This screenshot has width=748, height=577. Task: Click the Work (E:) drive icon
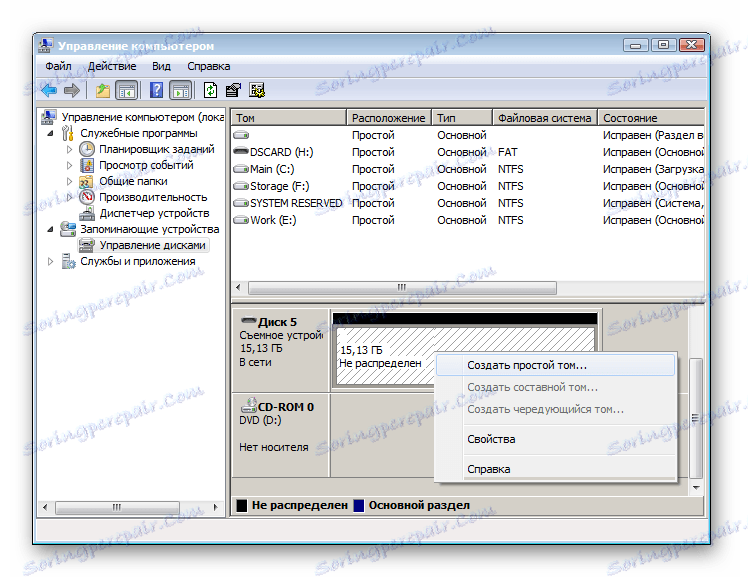[x=241, y=220]
